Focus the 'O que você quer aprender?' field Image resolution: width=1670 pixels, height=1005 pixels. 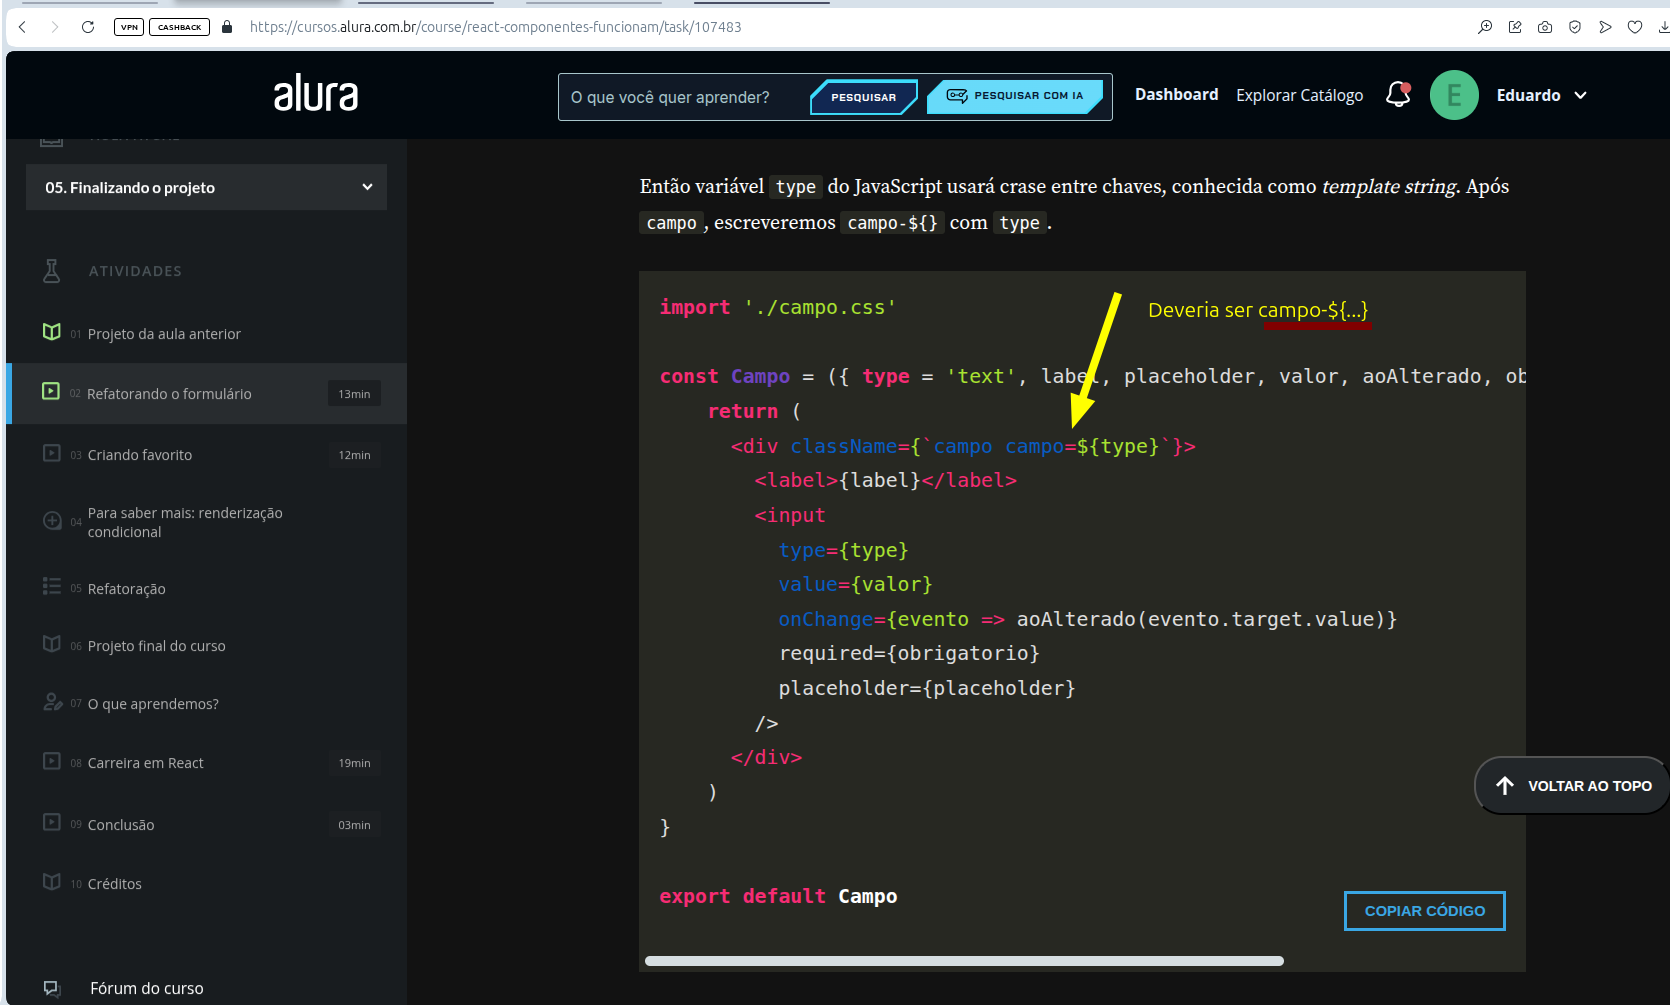(x=682, y=97)
